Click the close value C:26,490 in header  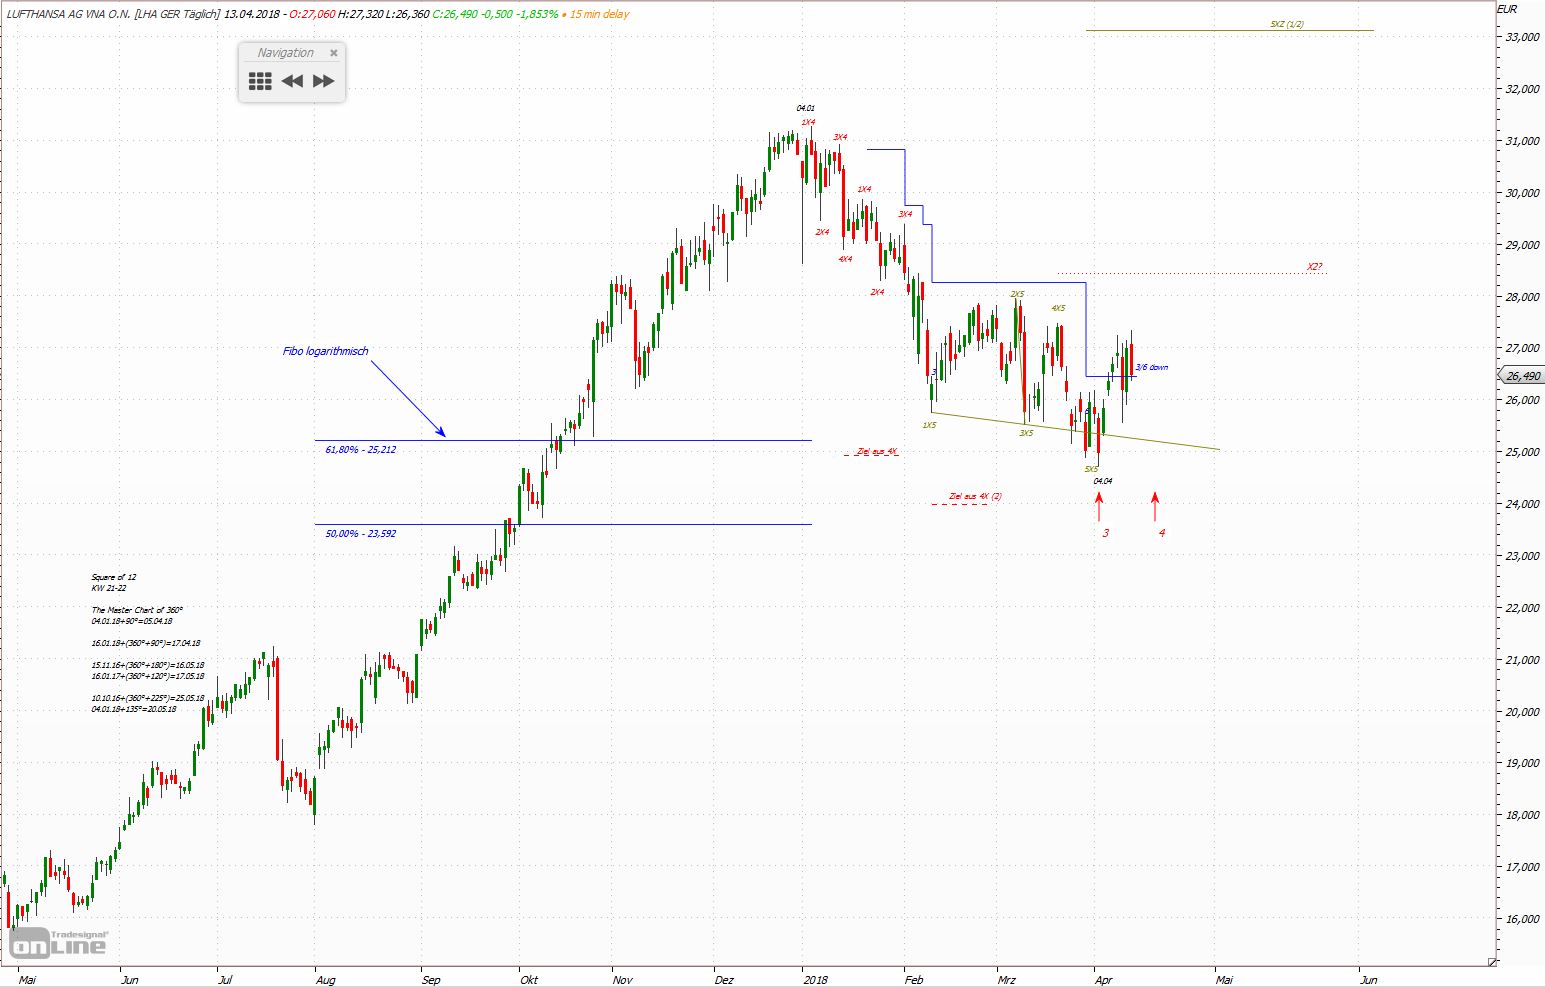(x=456, y=14)
